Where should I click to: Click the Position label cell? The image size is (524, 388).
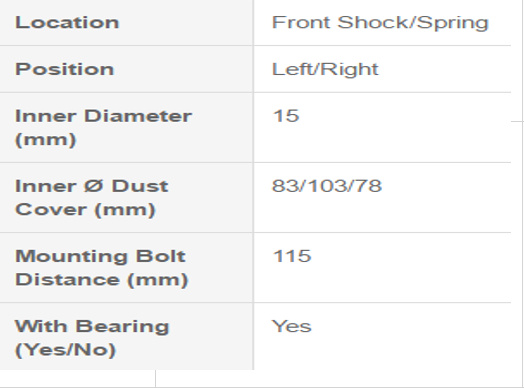tap(126, 69)
